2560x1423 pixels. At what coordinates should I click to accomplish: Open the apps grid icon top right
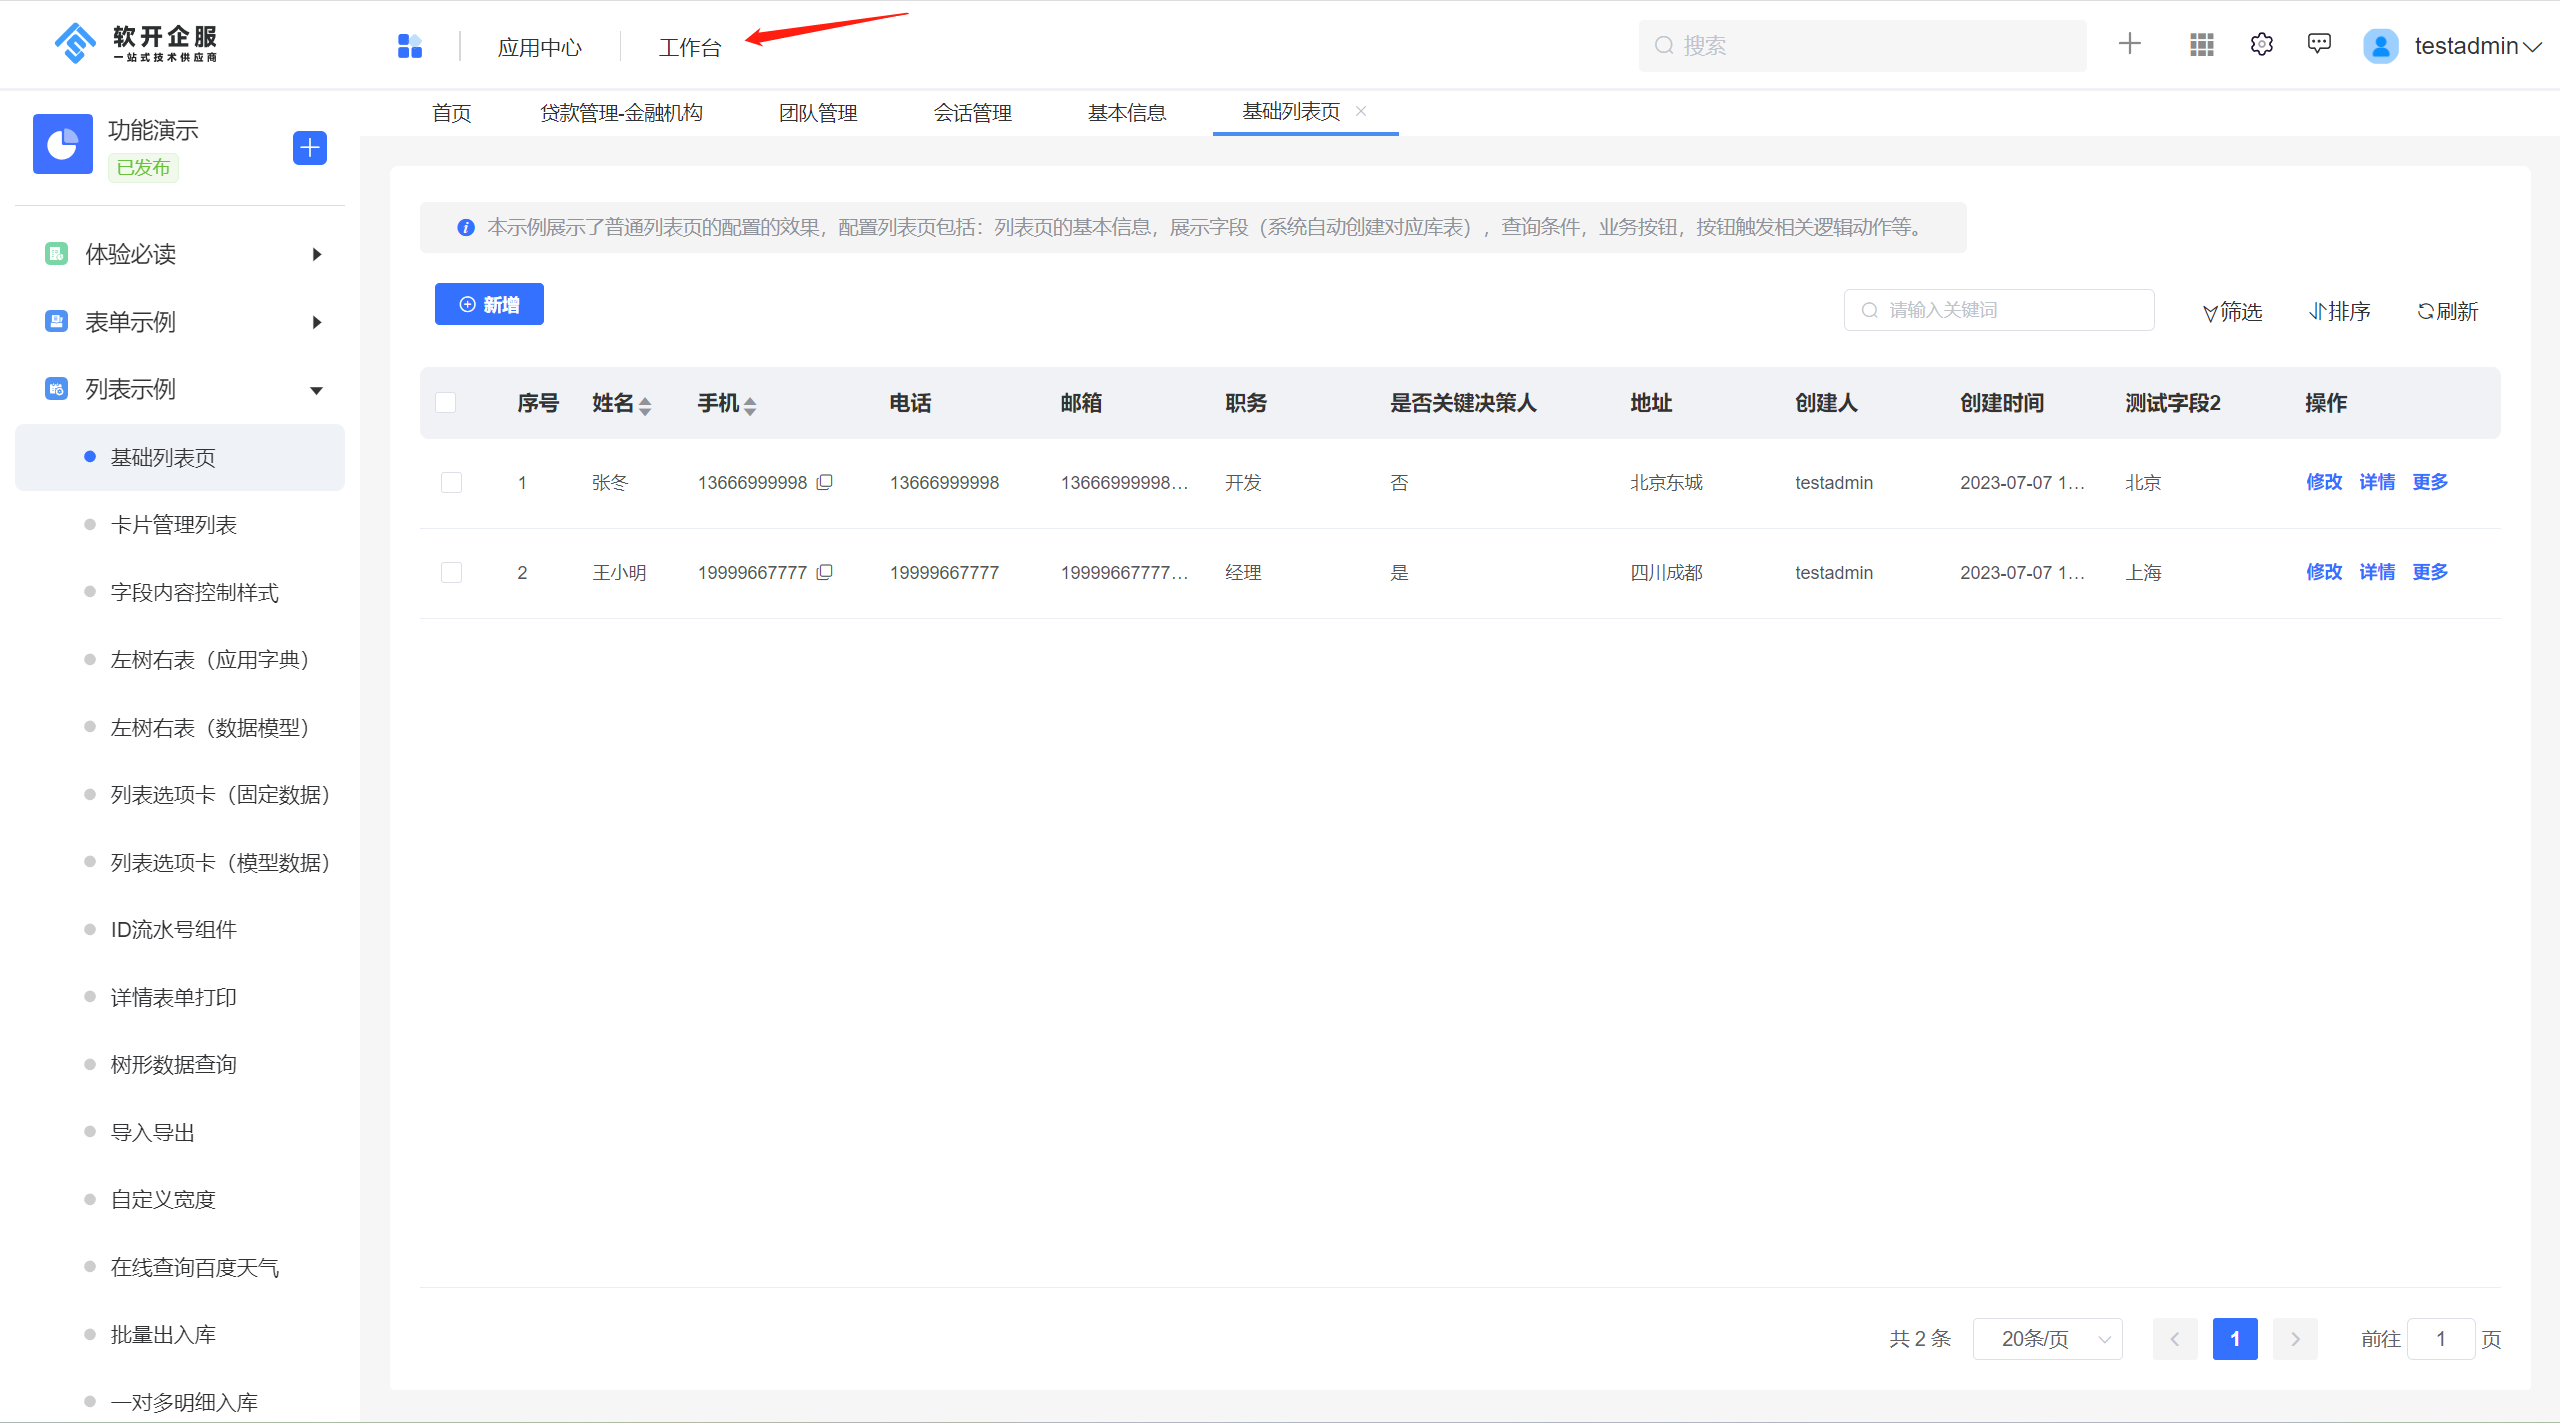pos(2200,44)
